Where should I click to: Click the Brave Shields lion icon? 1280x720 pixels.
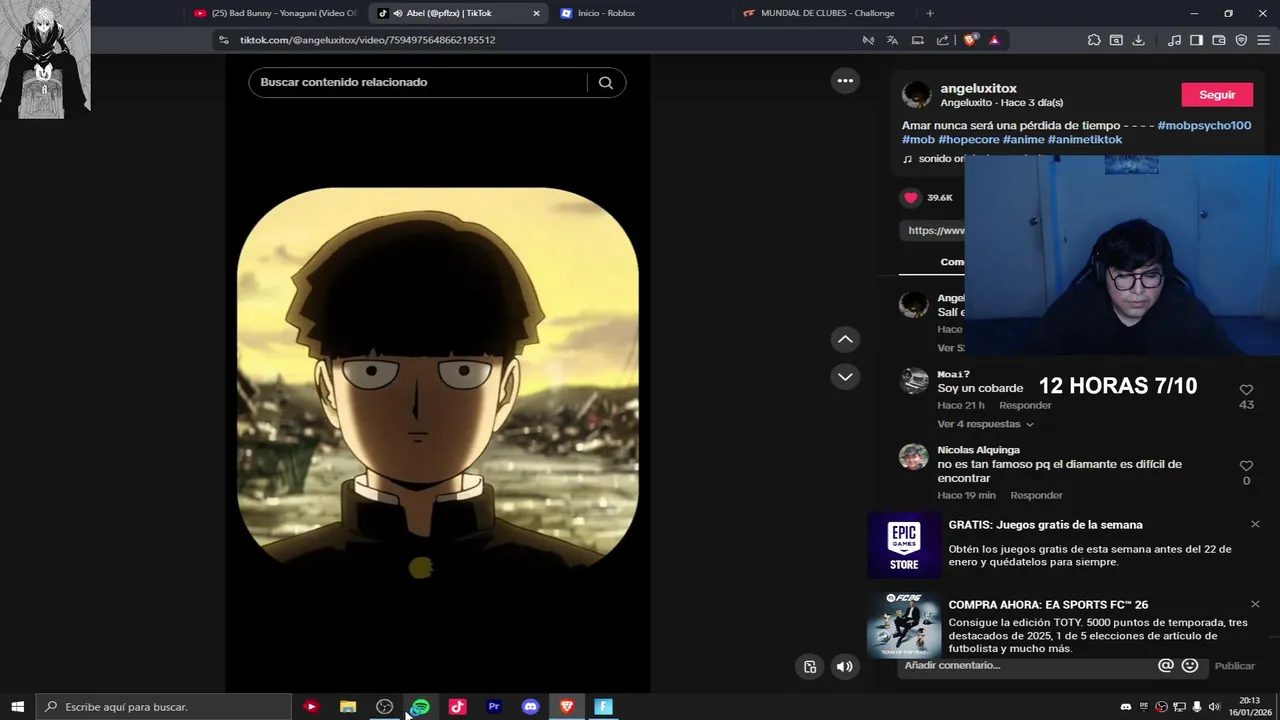coord(970,40)
